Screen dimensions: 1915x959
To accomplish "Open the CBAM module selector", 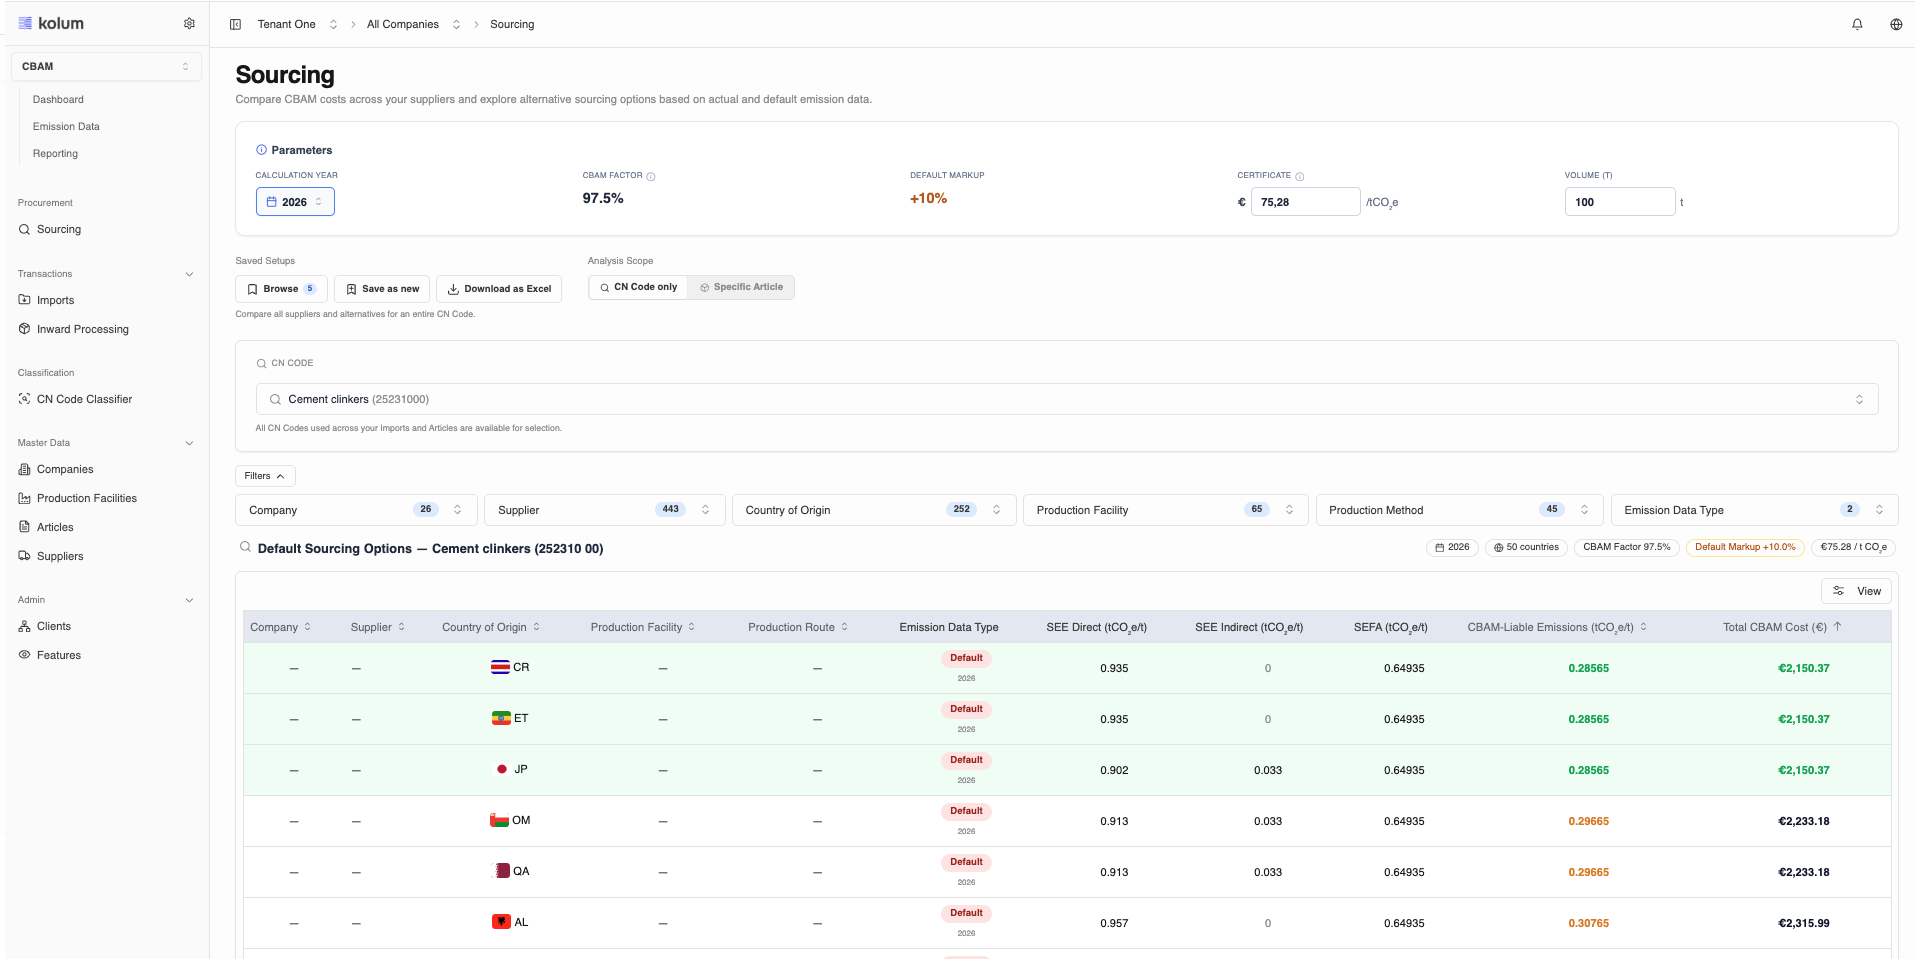I will point(106,66).
